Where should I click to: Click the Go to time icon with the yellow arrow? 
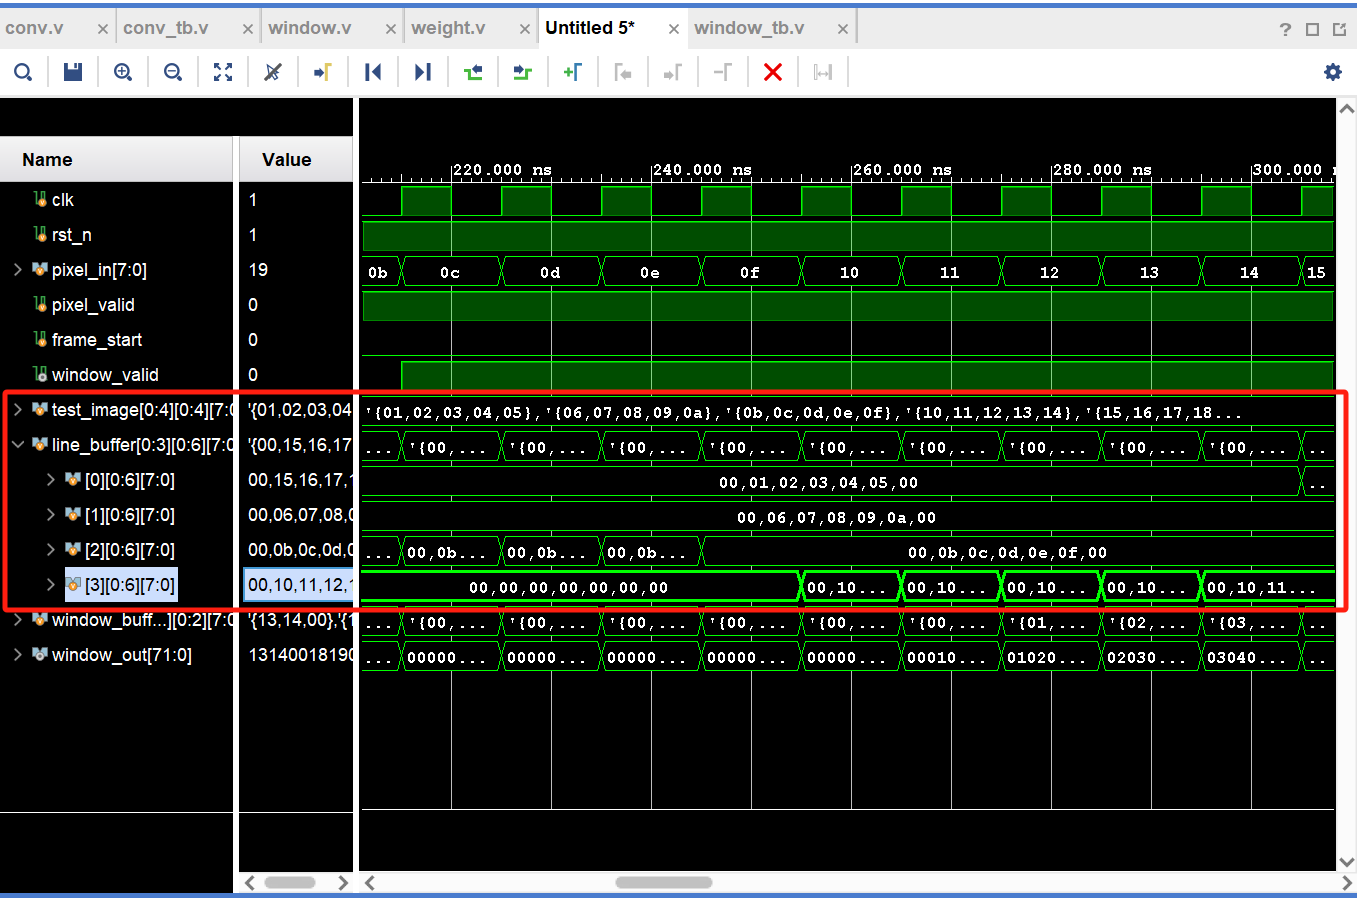323,72
